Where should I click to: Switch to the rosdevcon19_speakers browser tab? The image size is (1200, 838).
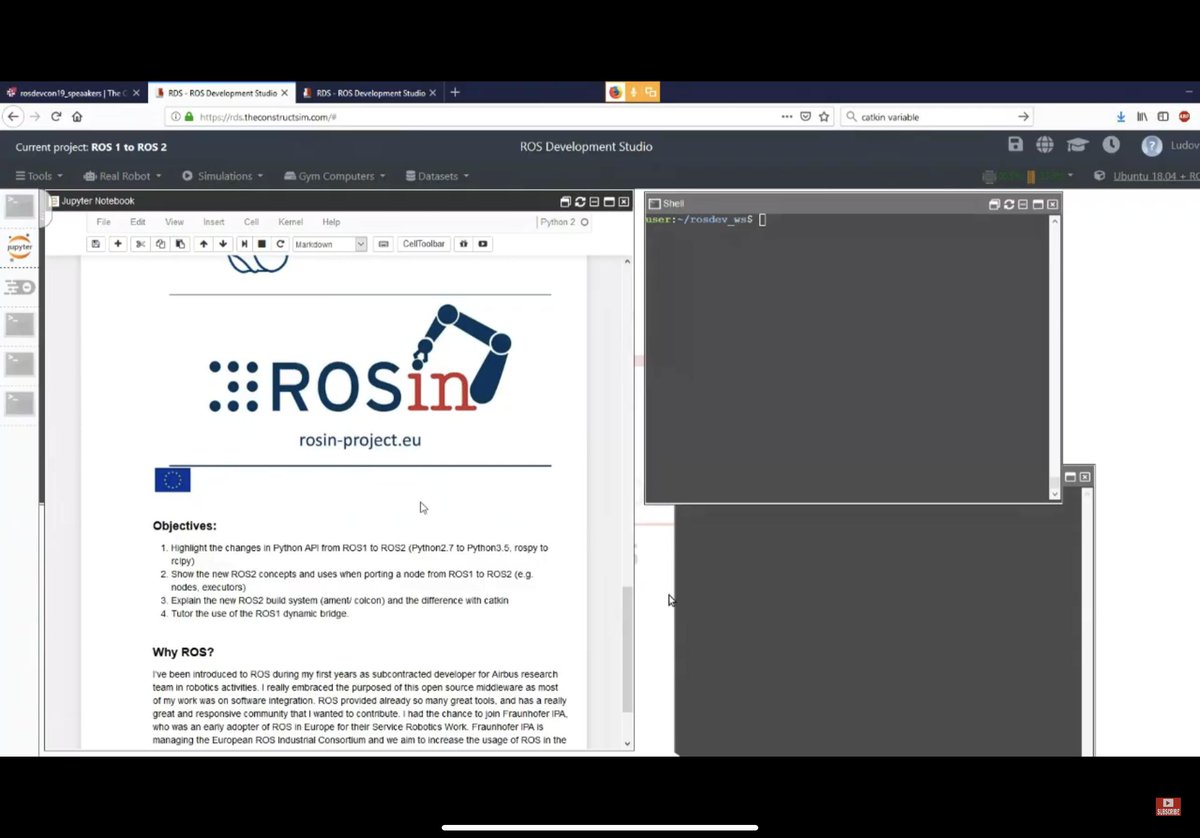[72, 93]
